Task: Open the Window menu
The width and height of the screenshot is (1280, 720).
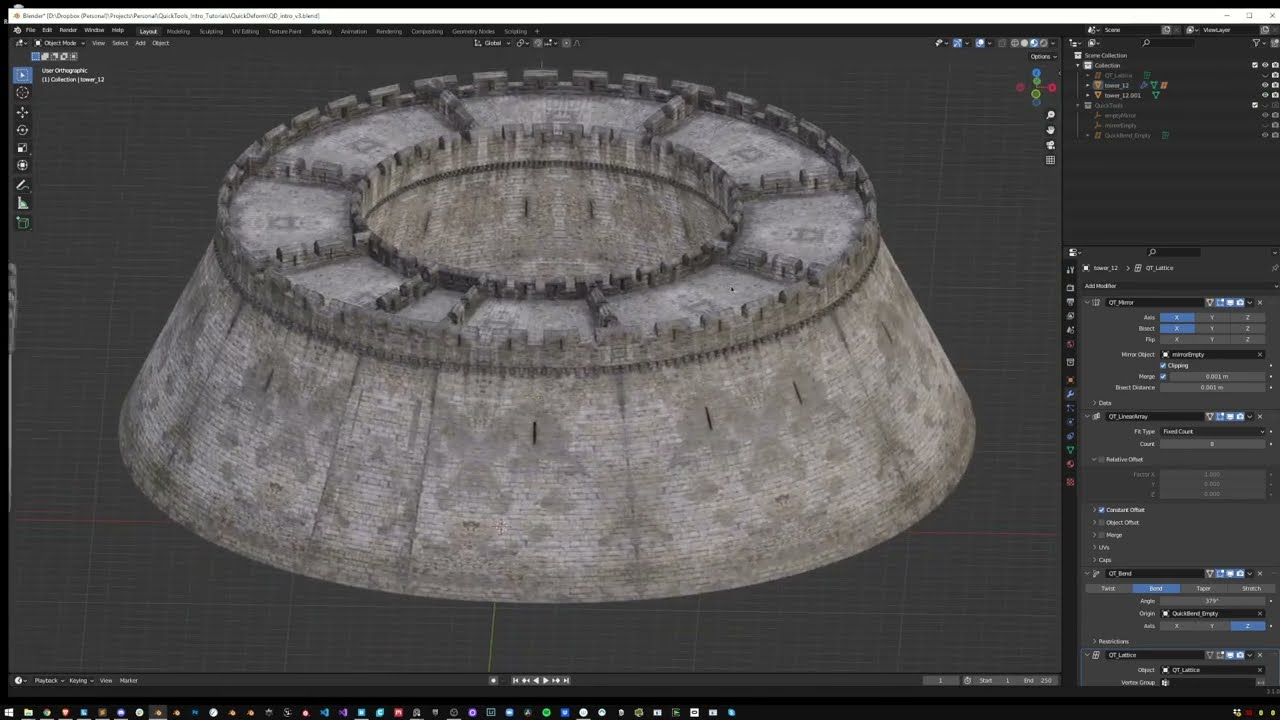Action: click(94, 30)
